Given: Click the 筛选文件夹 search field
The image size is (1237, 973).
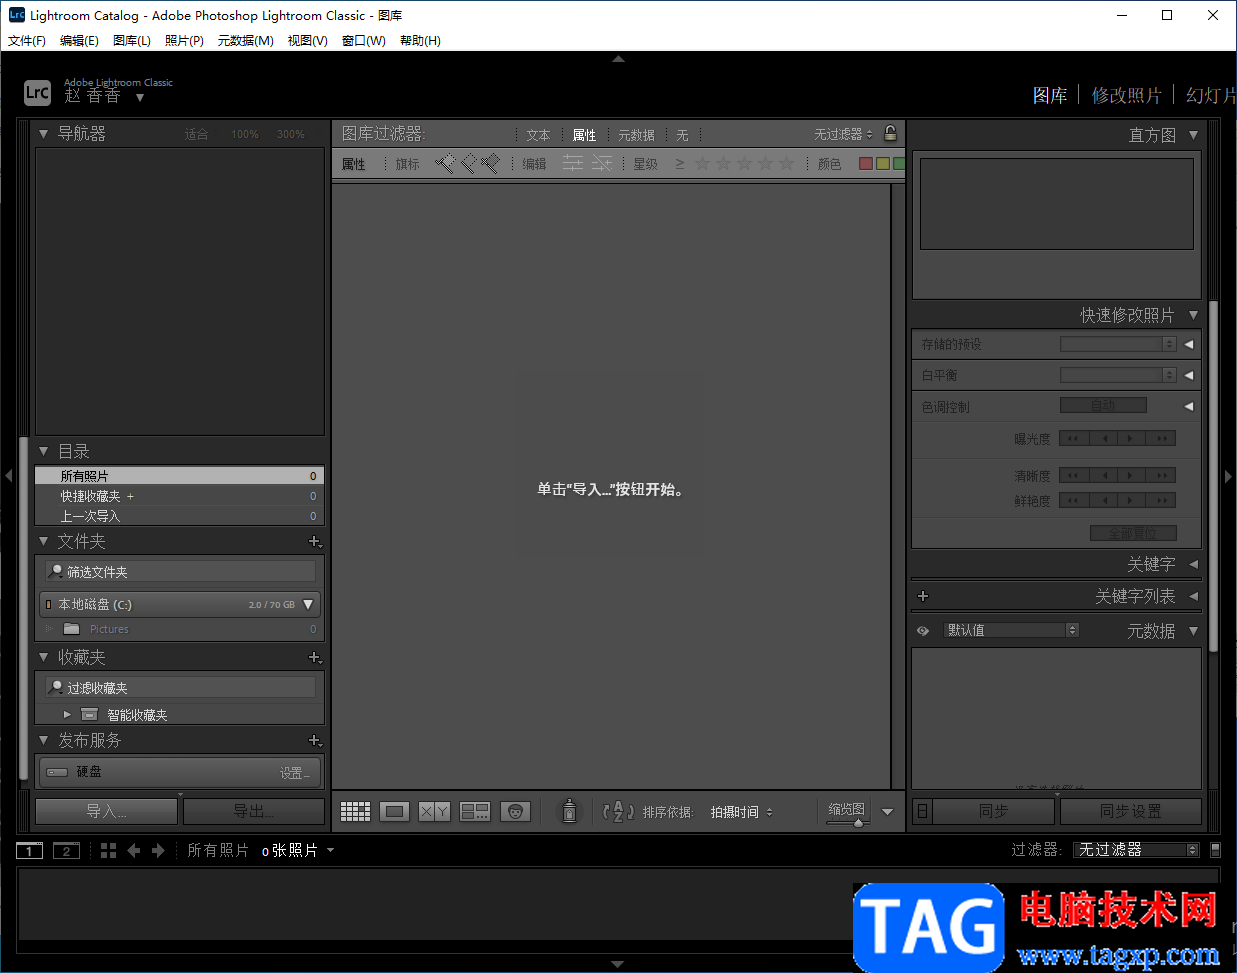Looking at the screenshot, I should click(181, 572).
